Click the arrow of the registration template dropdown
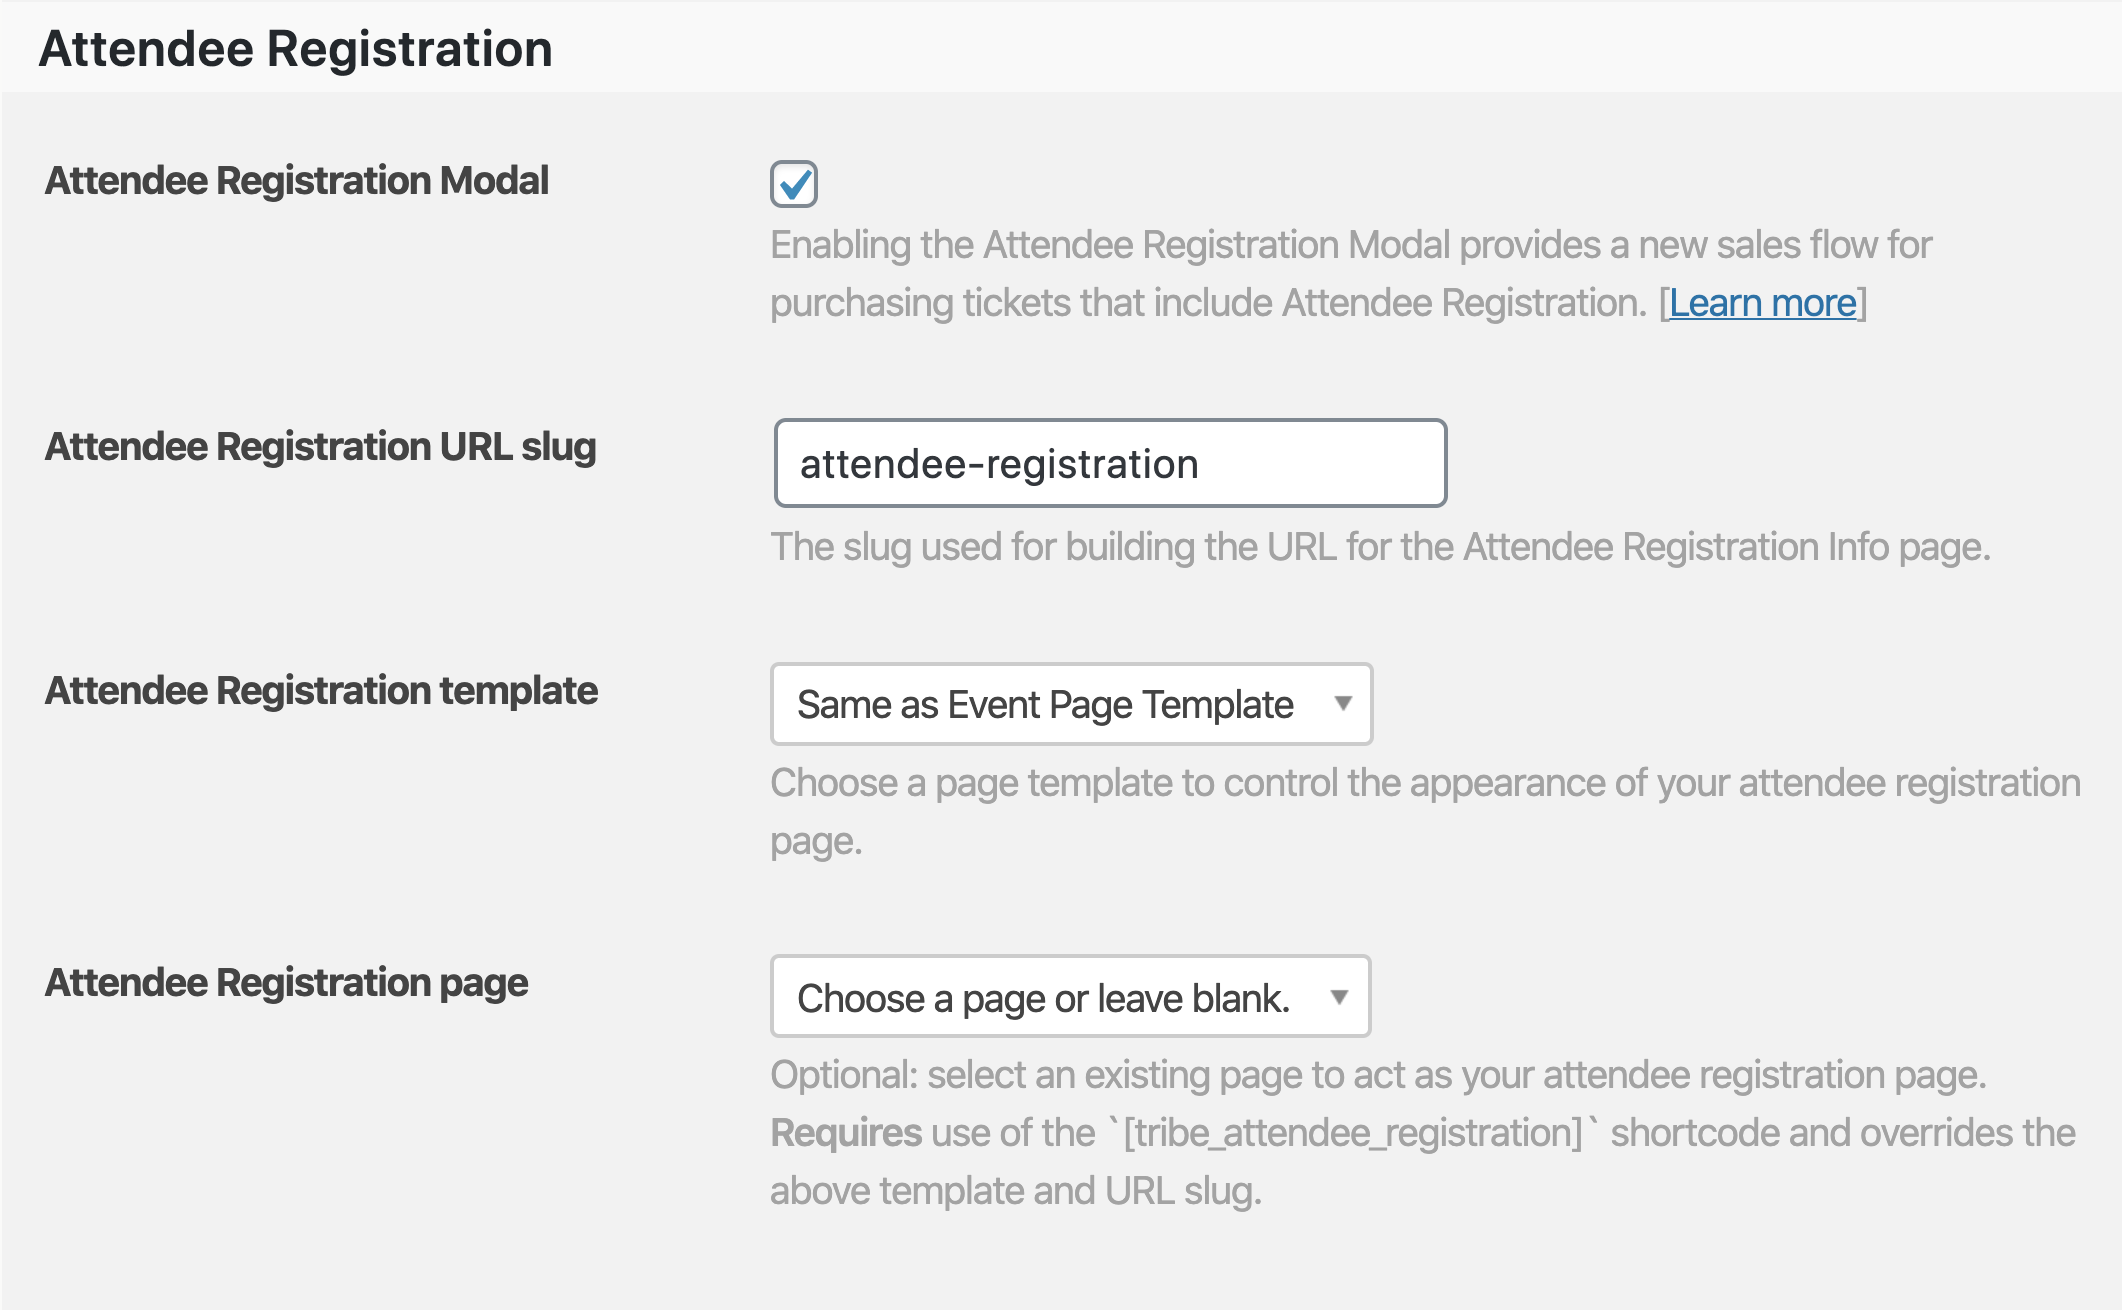 (x=1343, y=704)
